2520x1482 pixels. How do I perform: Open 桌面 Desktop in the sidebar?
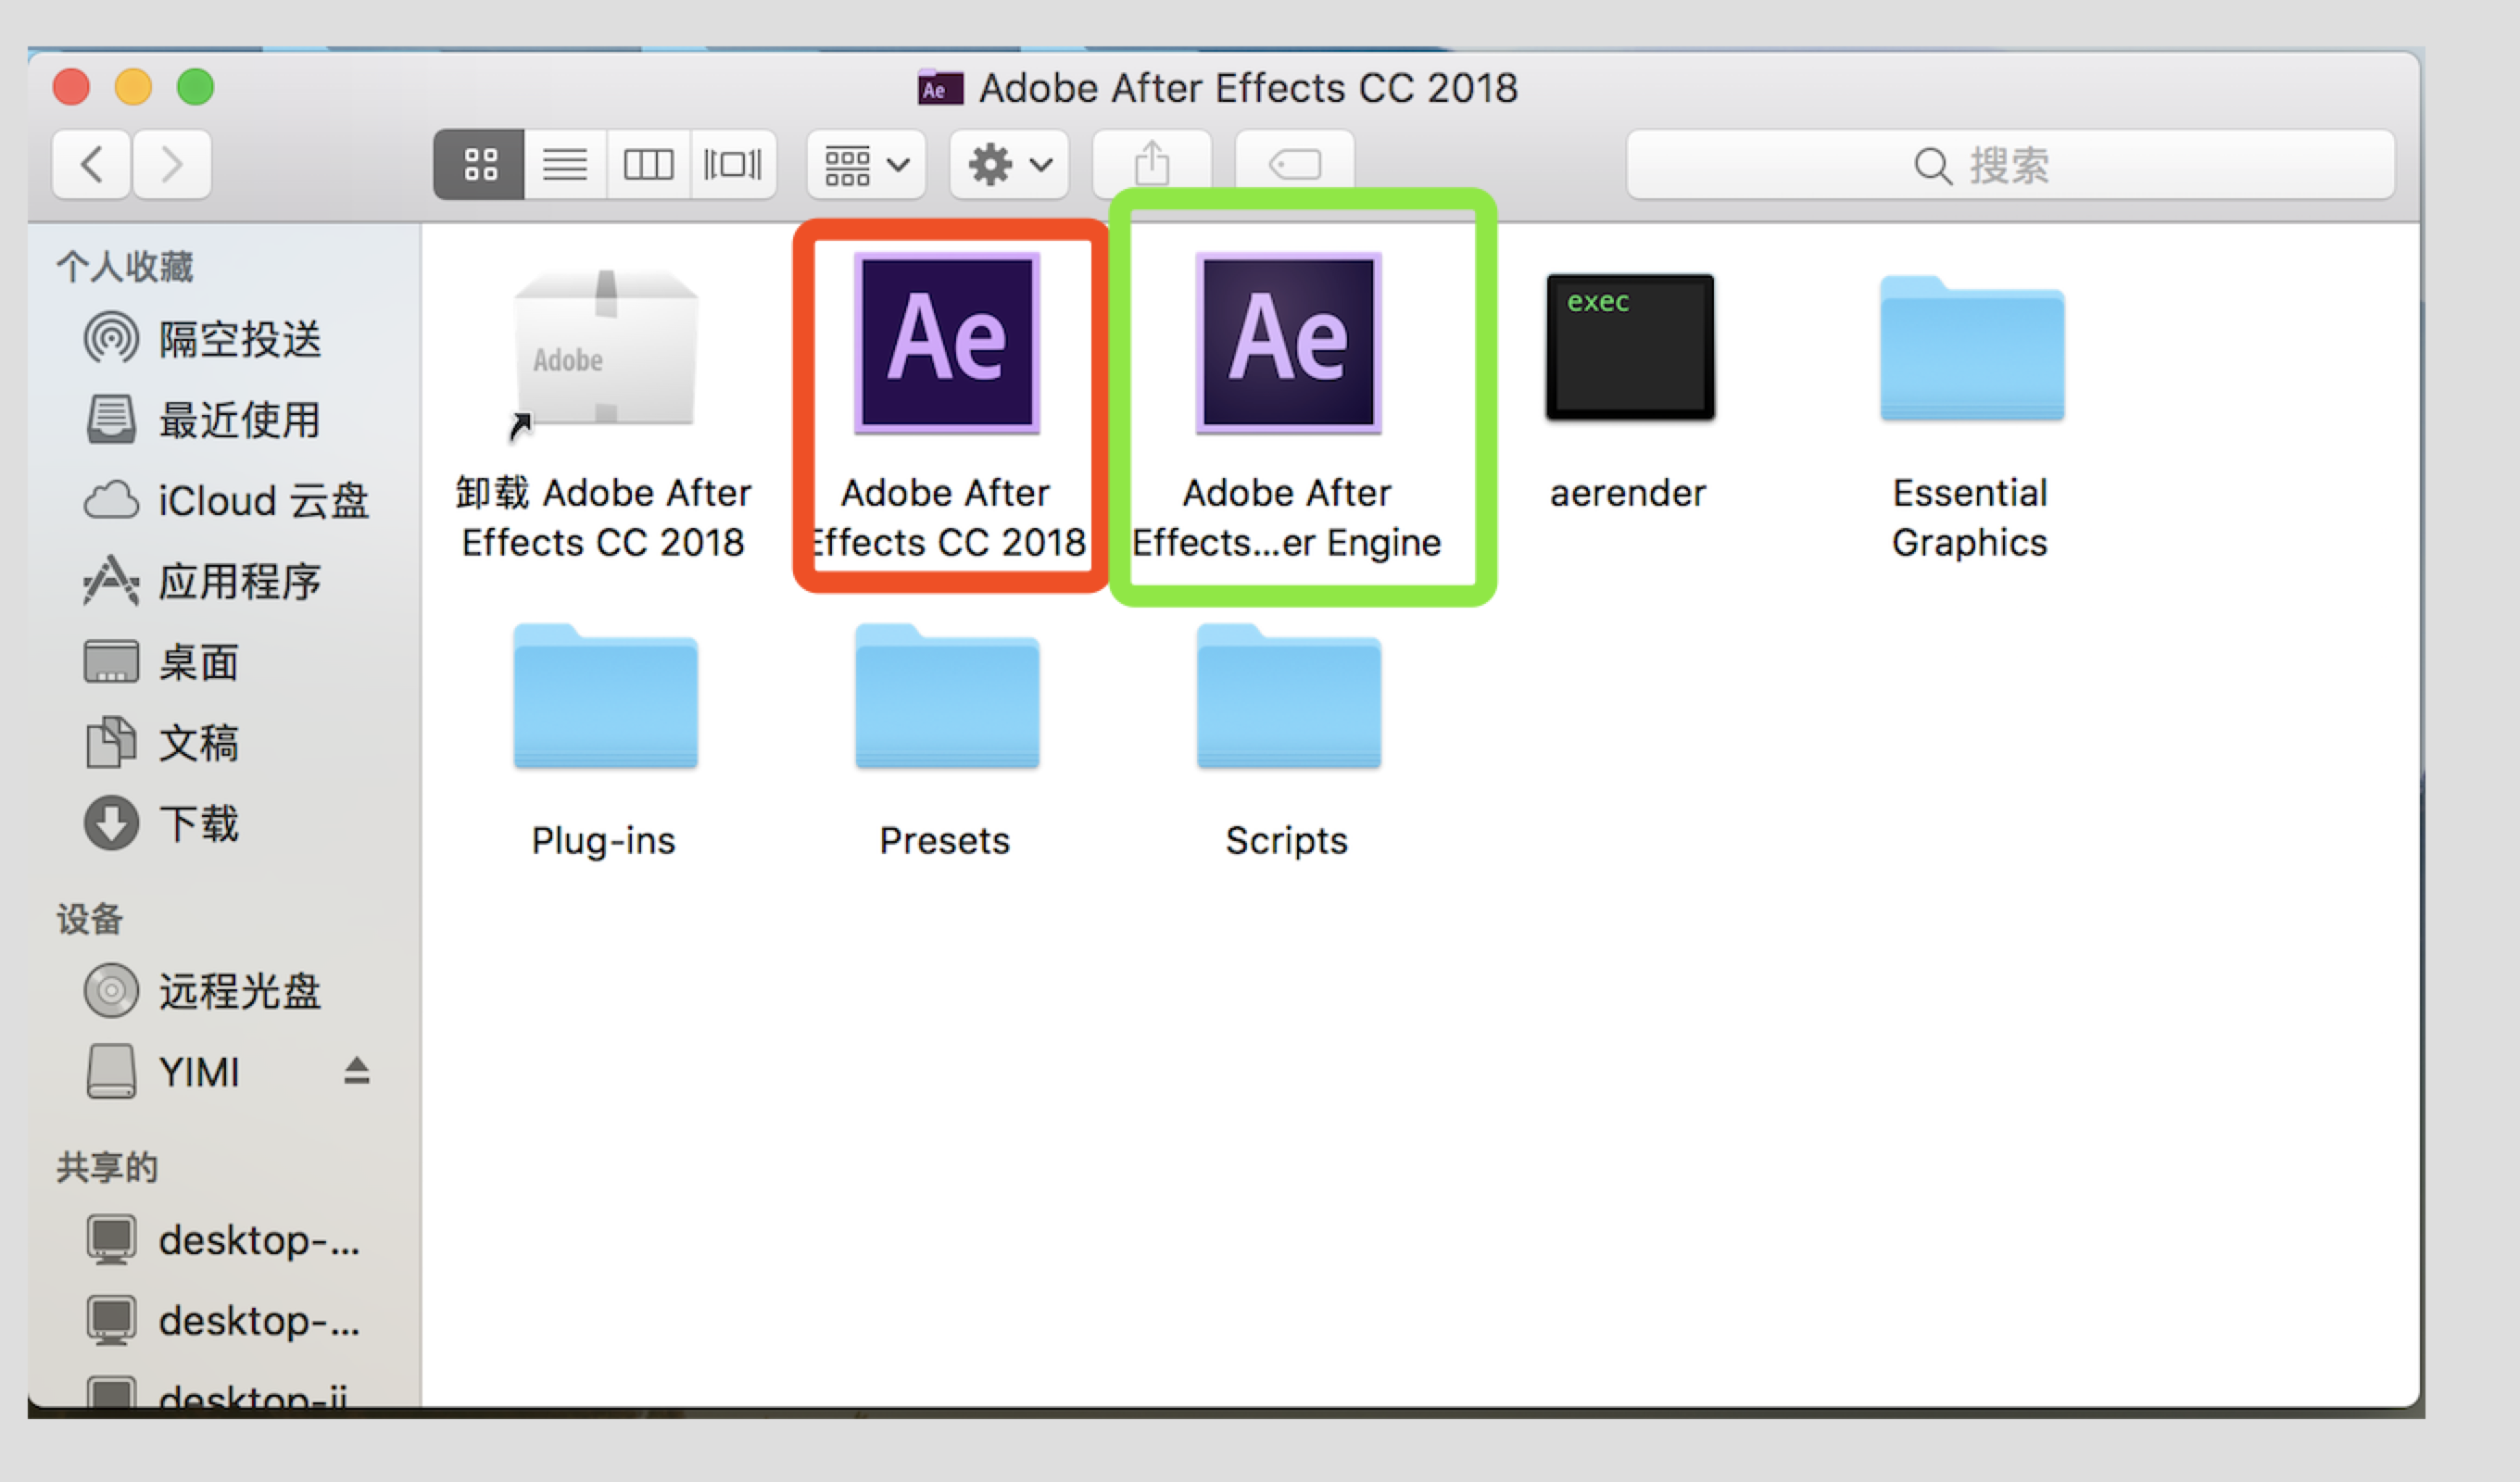[x=162, y=662]
